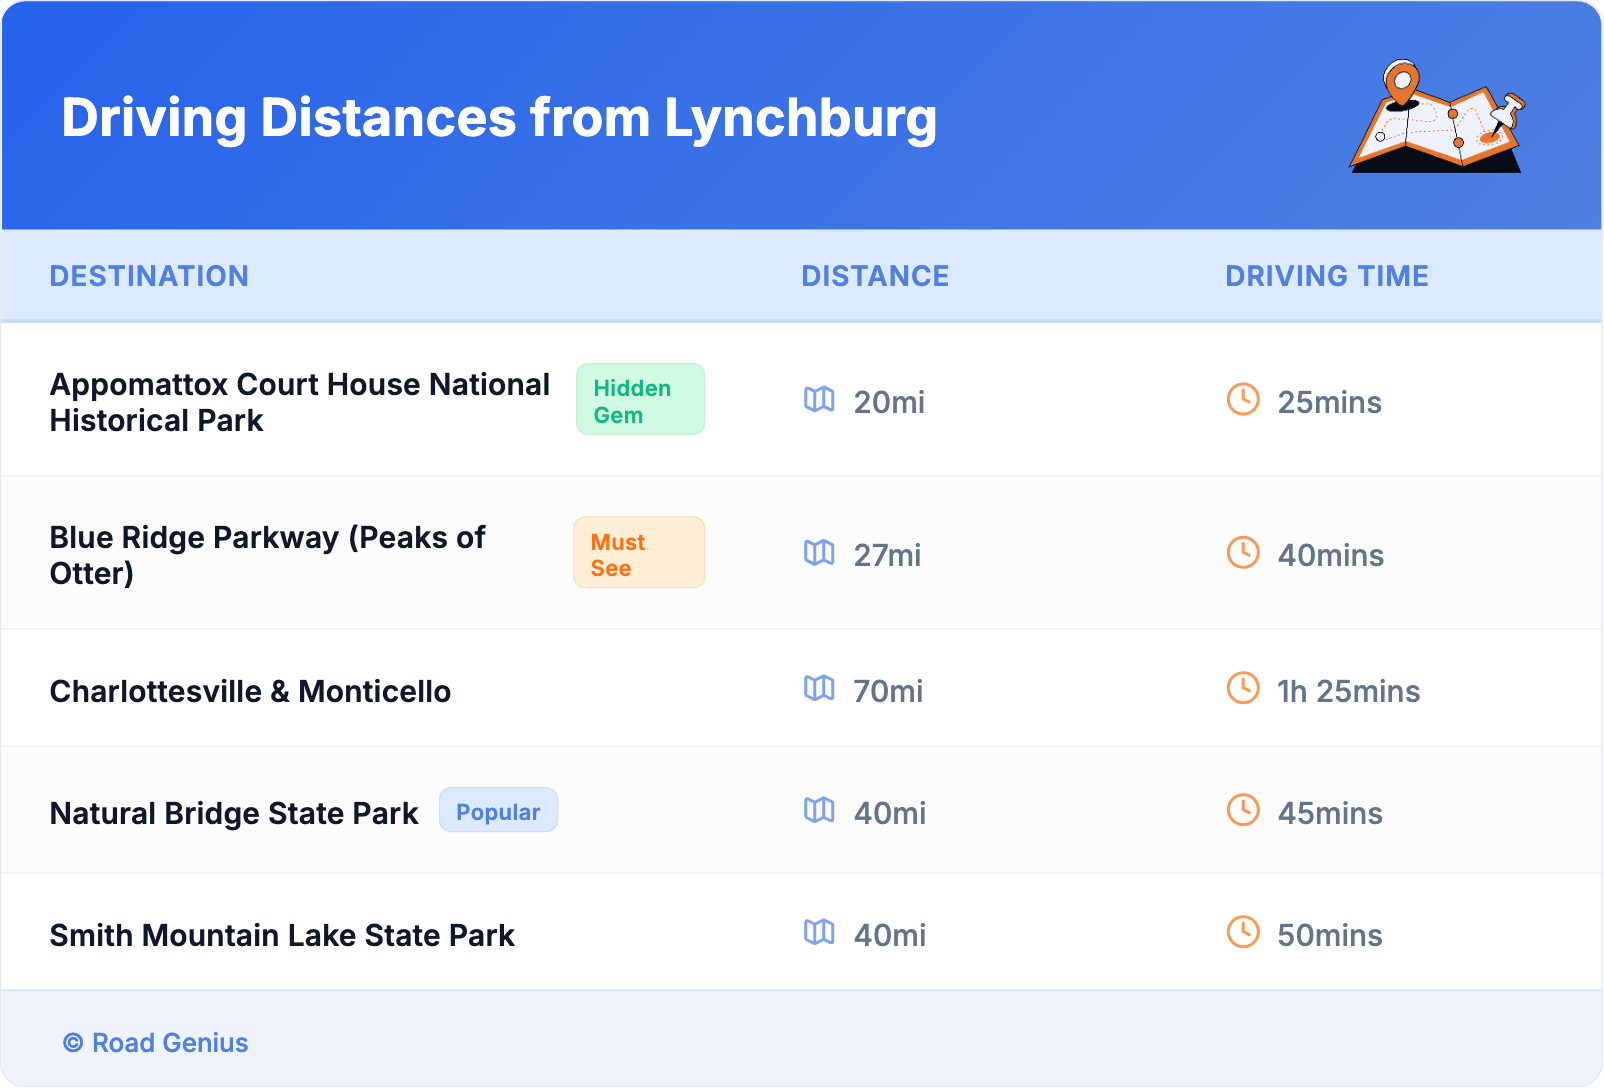Select Appomattox Court House National Historical Park
This screenshot has height=1088, width=1604.
pyautogui.click(x=299, y=402)
